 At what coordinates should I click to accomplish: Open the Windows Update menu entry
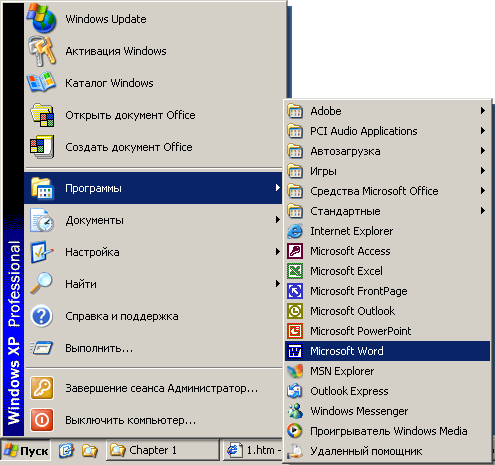pos(153,19)
